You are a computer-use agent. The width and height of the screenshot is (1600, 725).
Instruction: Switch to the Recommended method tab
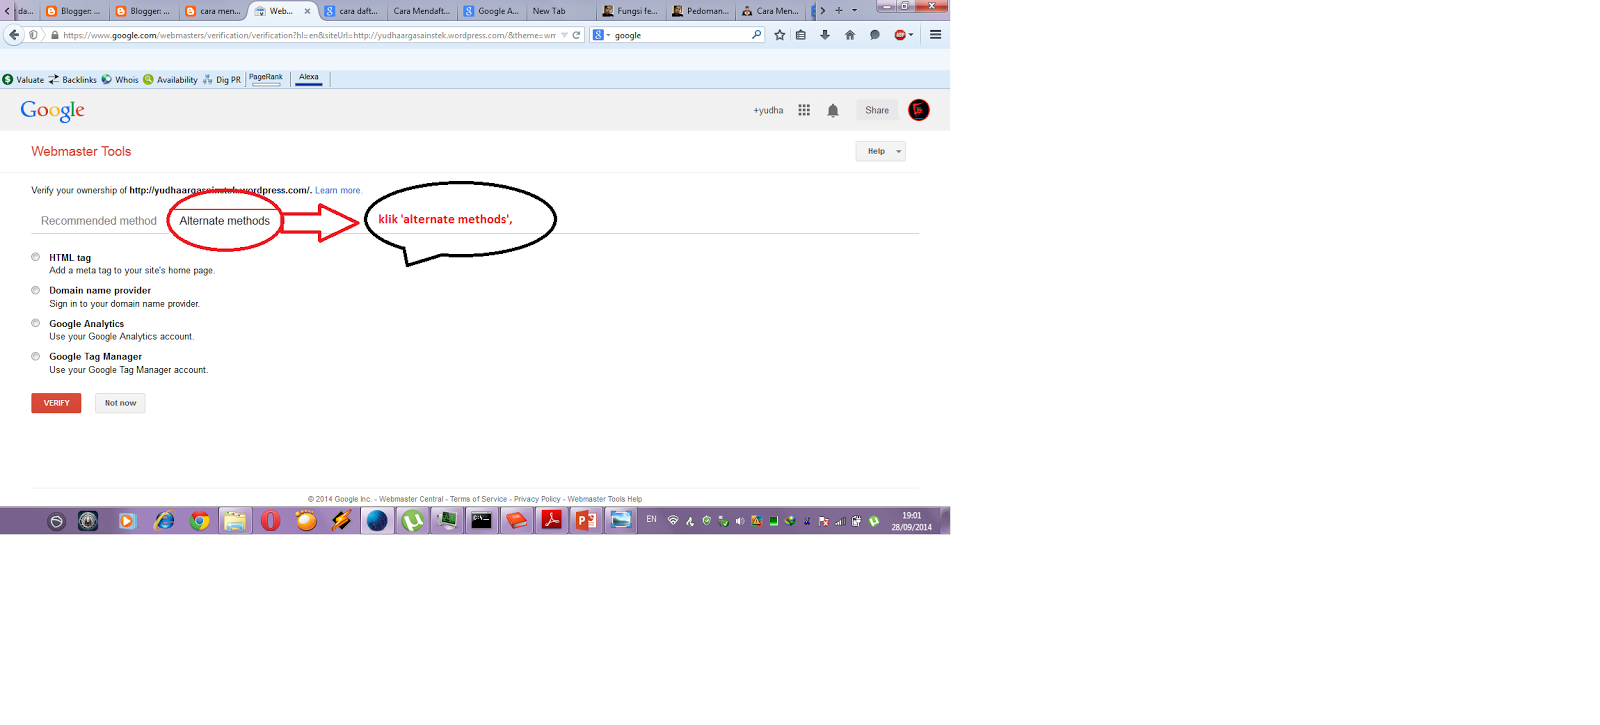[x=99, y=221]
